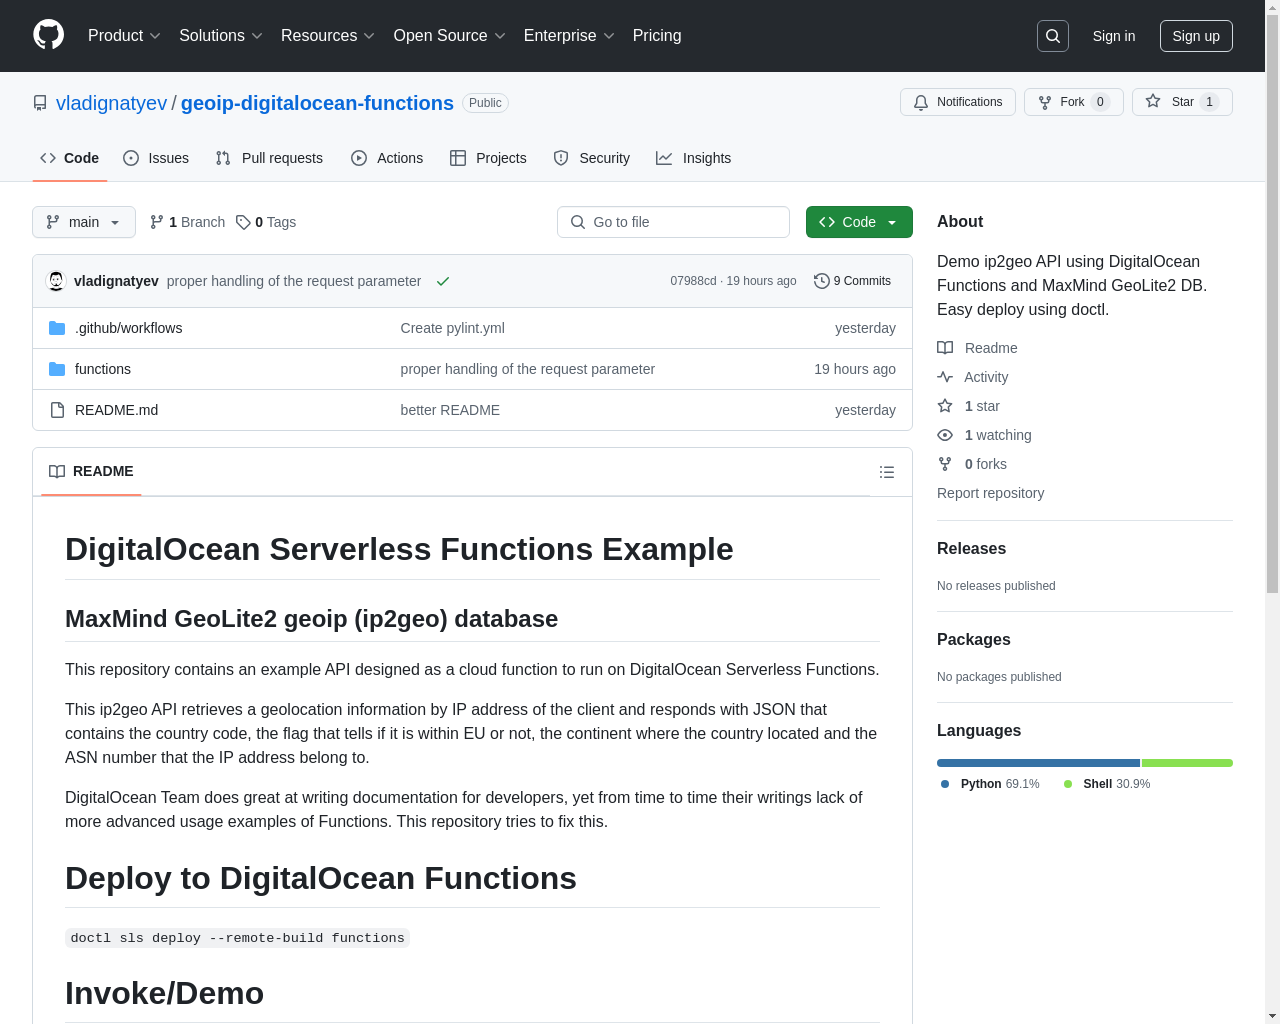The width and height of the screenshot is (1280, 1024).
Task: View the 0 forks link
Action: pyautogui.click(x=972, y=464)
